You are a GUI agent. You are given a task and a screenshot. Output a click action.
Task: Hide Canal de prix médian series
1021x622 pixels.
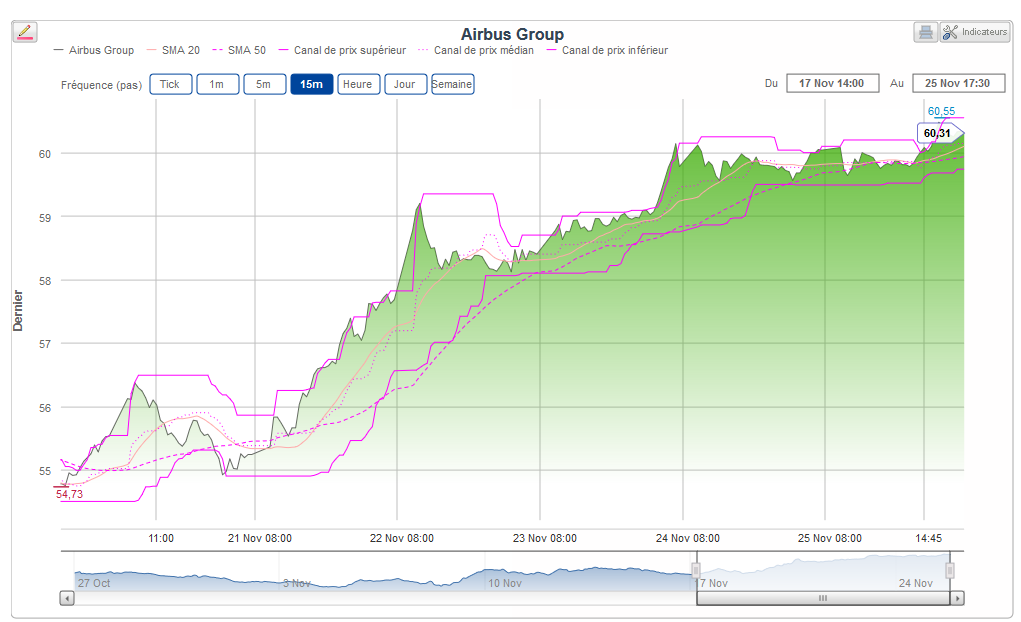coord(483,50)
